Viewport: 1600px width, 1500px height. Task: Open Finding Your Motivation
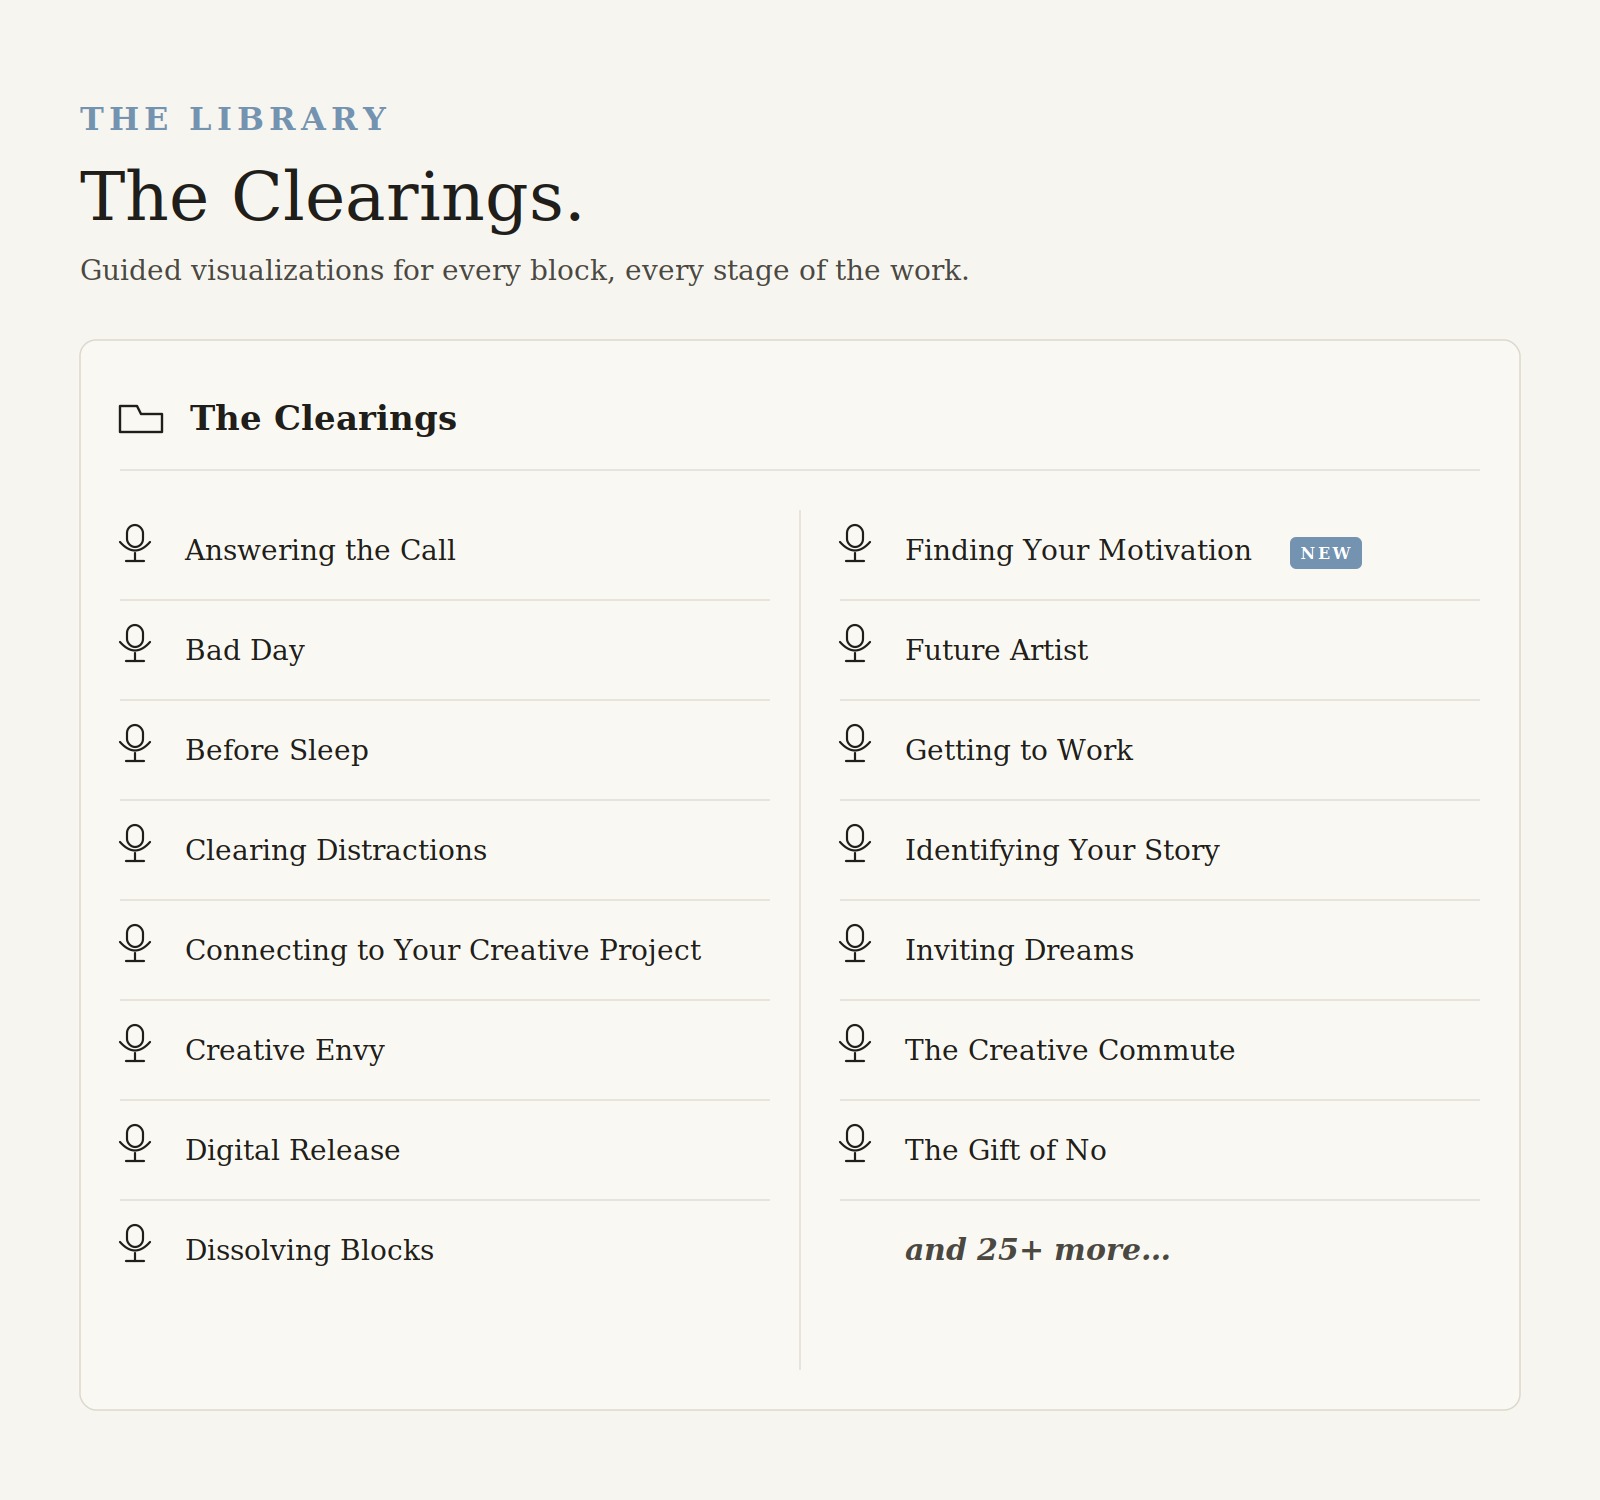click(x=1078, y=550)
